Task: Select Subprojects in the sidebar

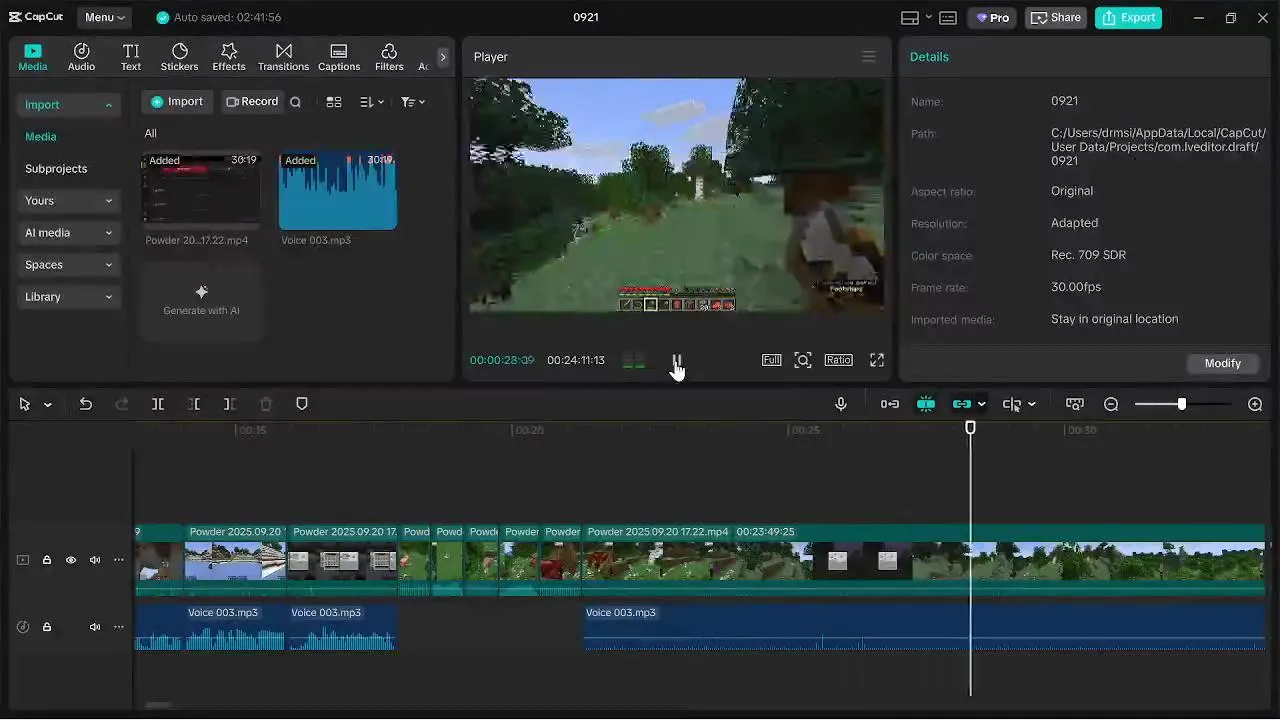Action: [56, 168]
